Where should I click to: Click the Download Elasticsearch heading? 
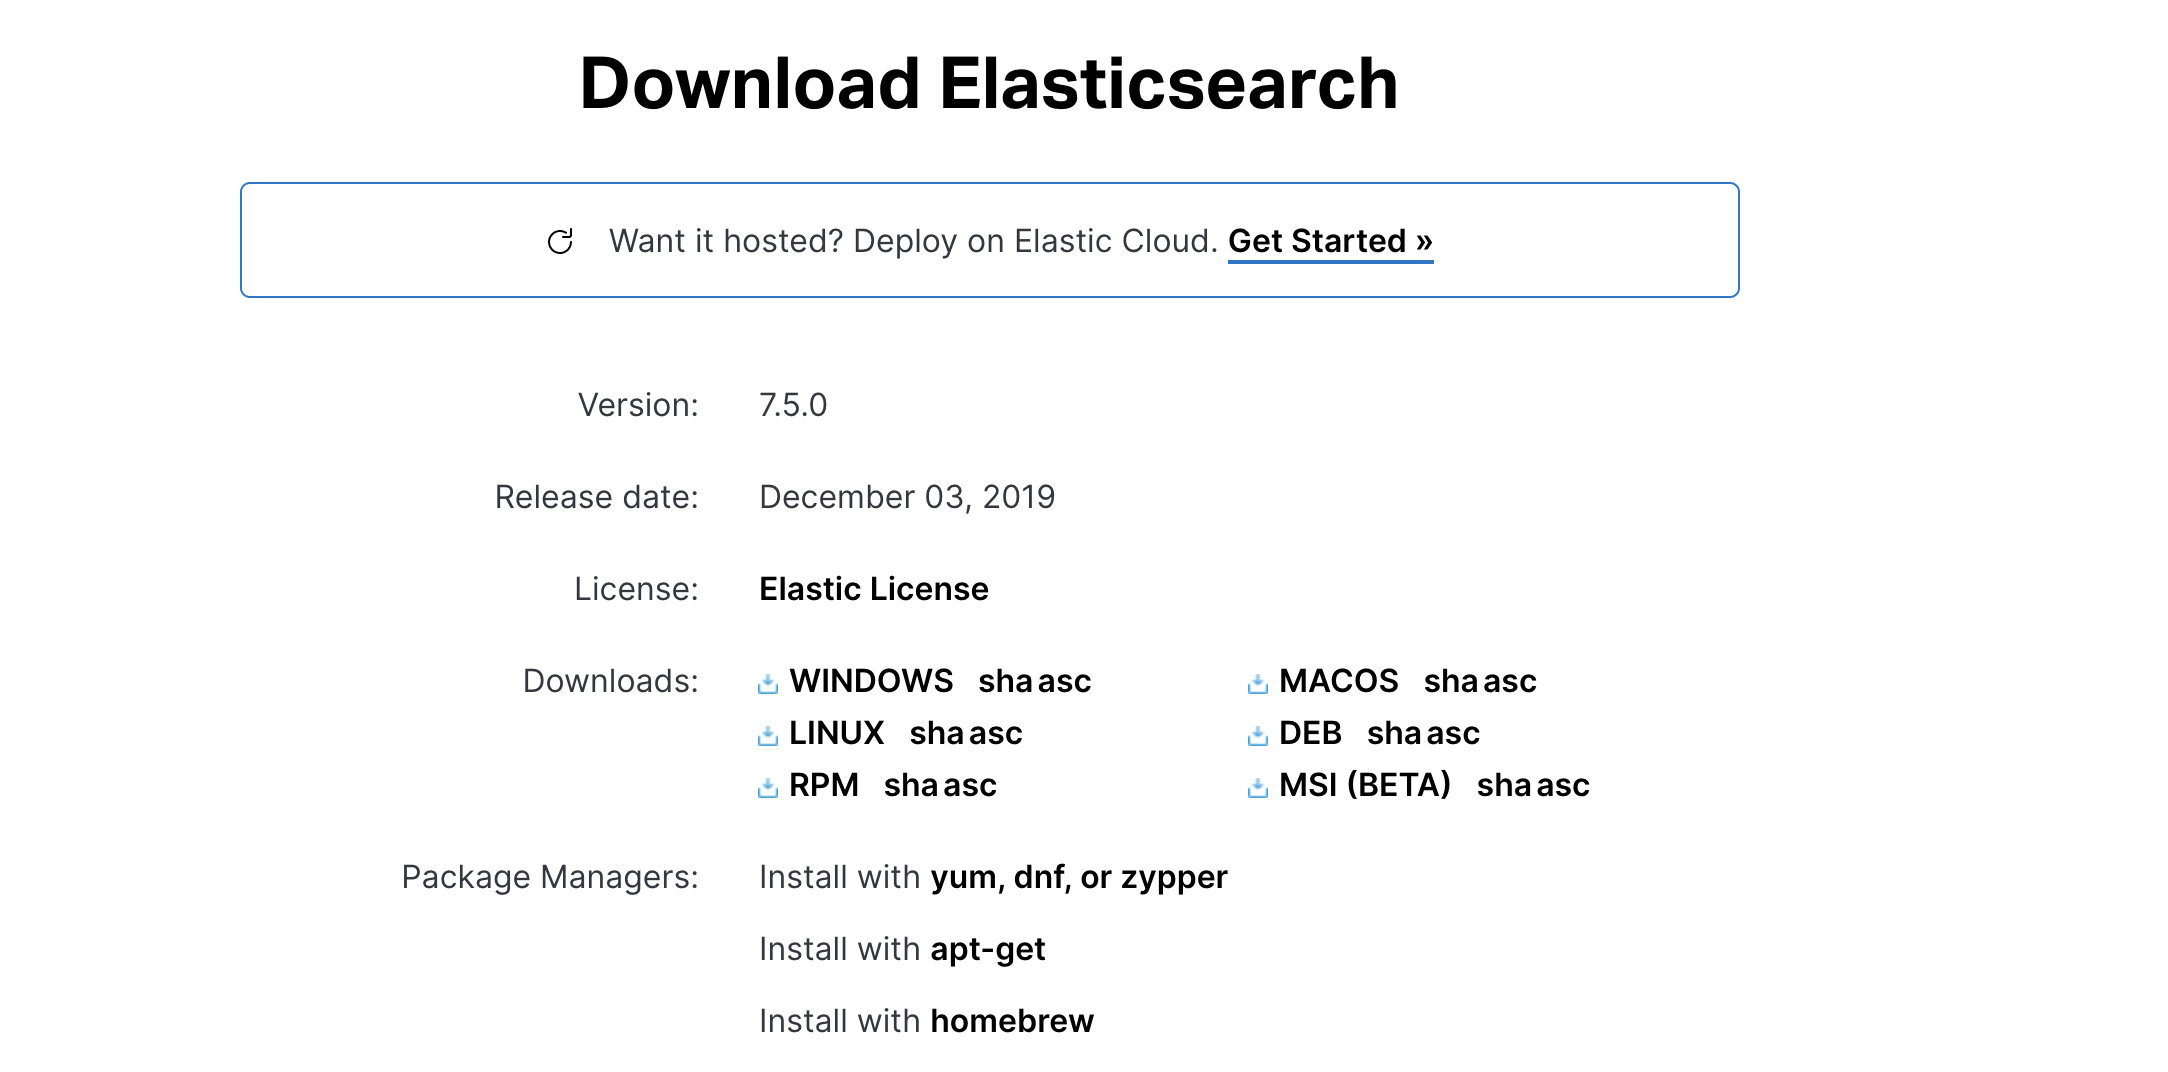(989, 83)
